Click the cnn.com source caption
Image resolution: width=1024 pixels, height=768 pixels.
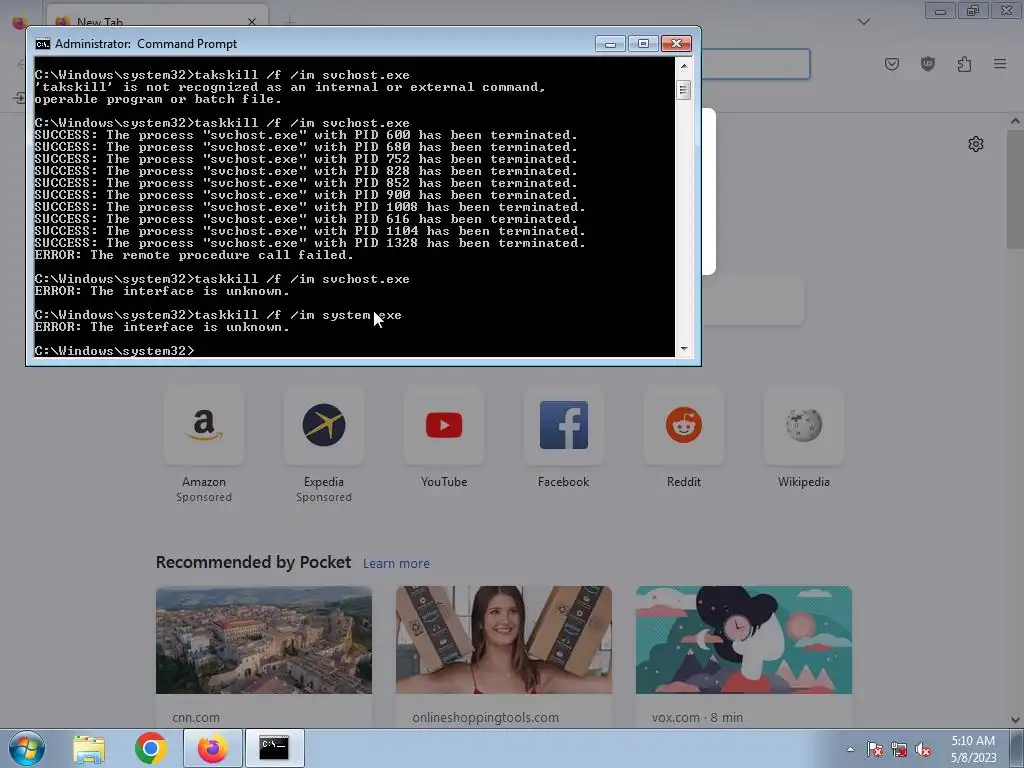[x=196, y=718]
